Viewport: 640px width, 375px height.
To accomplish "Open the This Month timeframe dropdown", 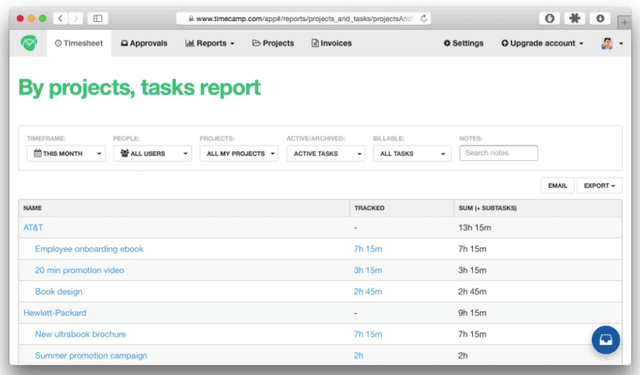I will [x=66, y=153].
